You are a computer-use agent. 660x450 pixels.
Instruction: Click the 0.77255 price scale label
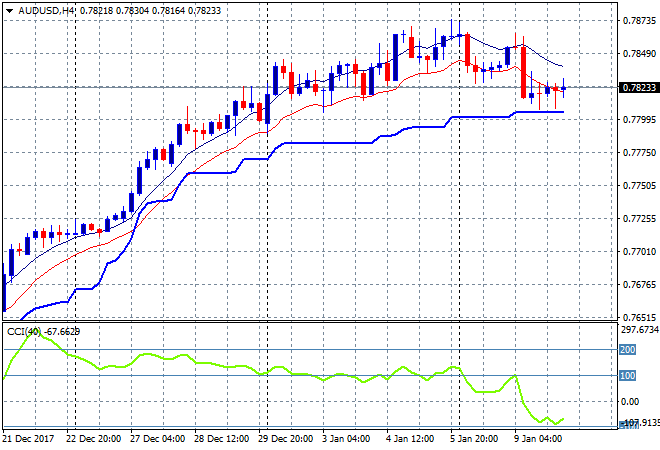pos(639,218)
